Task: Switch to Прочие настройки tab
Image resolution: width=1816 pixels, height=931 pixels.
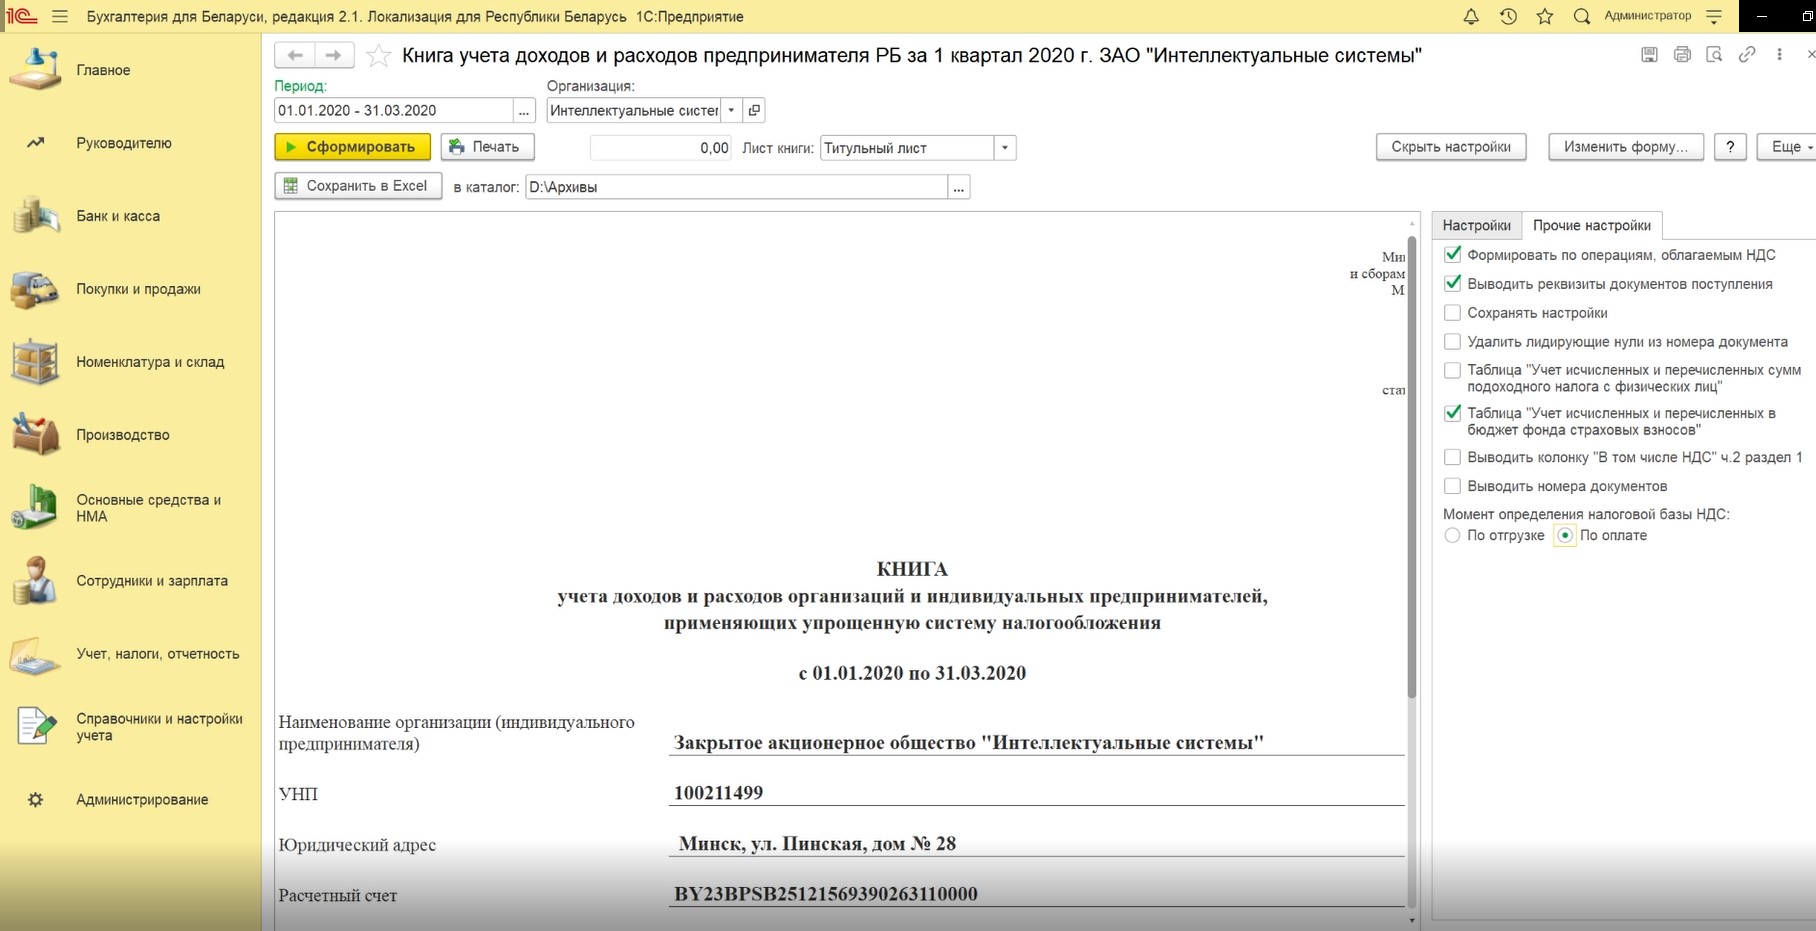Action: [x=1592, y=225]
